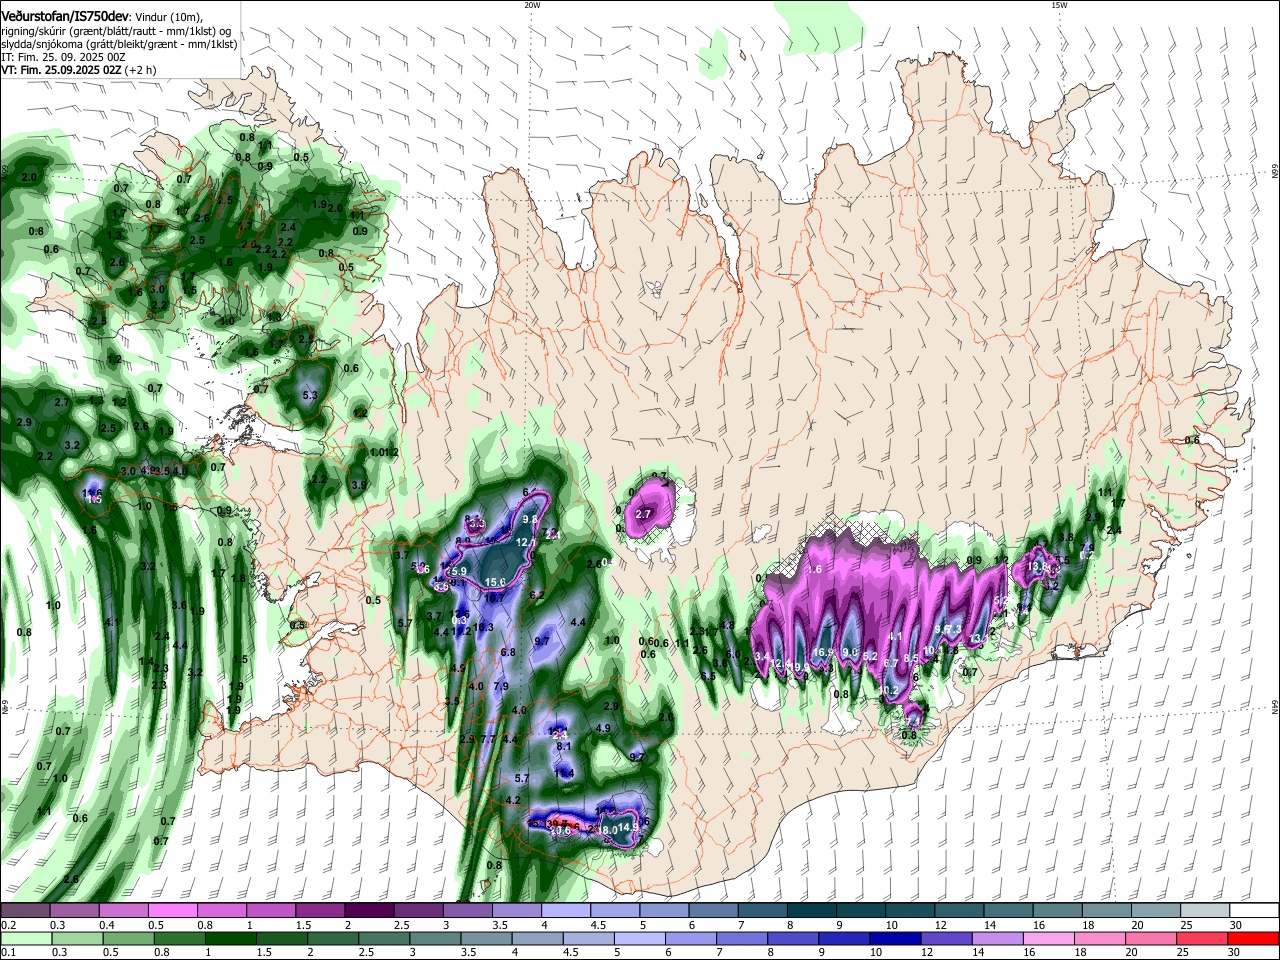This screenshot has height=960, width=1280.
Task: Pick the bright pink 0.5–0.8 swatch in upper legend row
Action: [x=172, y=910]
